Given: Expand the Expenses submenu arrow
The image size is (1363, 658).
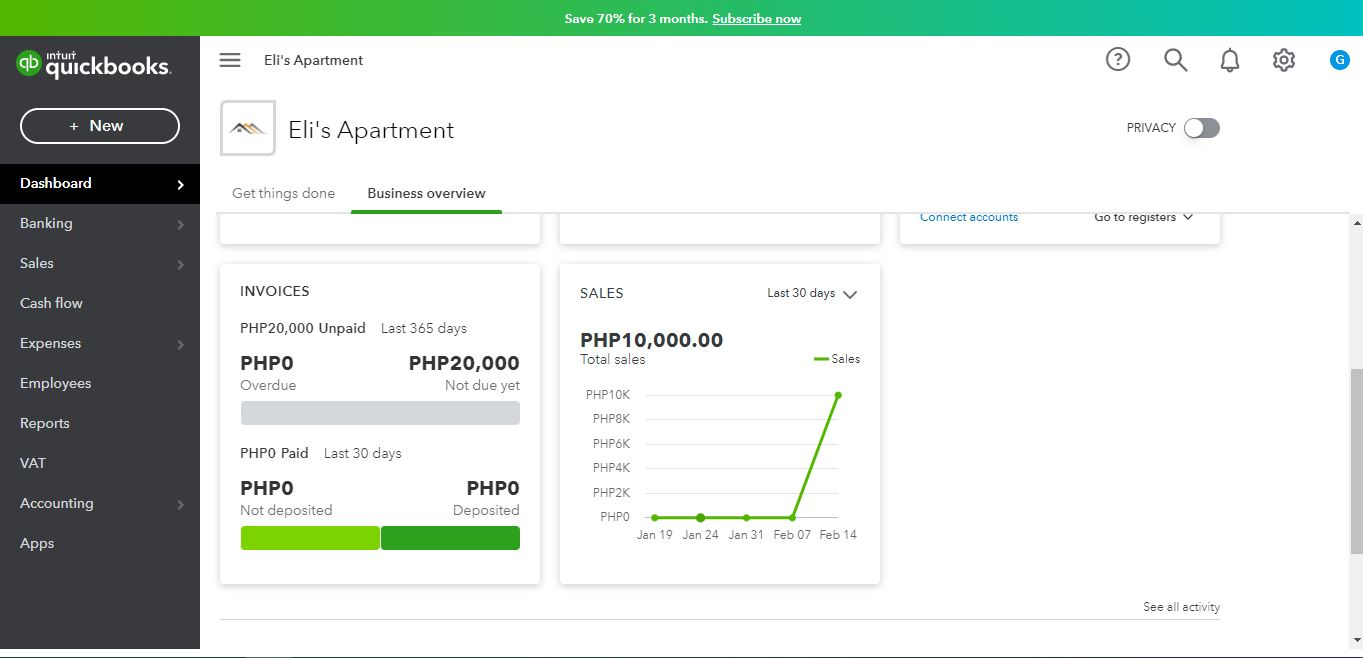Looking at the screenshot, I should tap(180, 344).
